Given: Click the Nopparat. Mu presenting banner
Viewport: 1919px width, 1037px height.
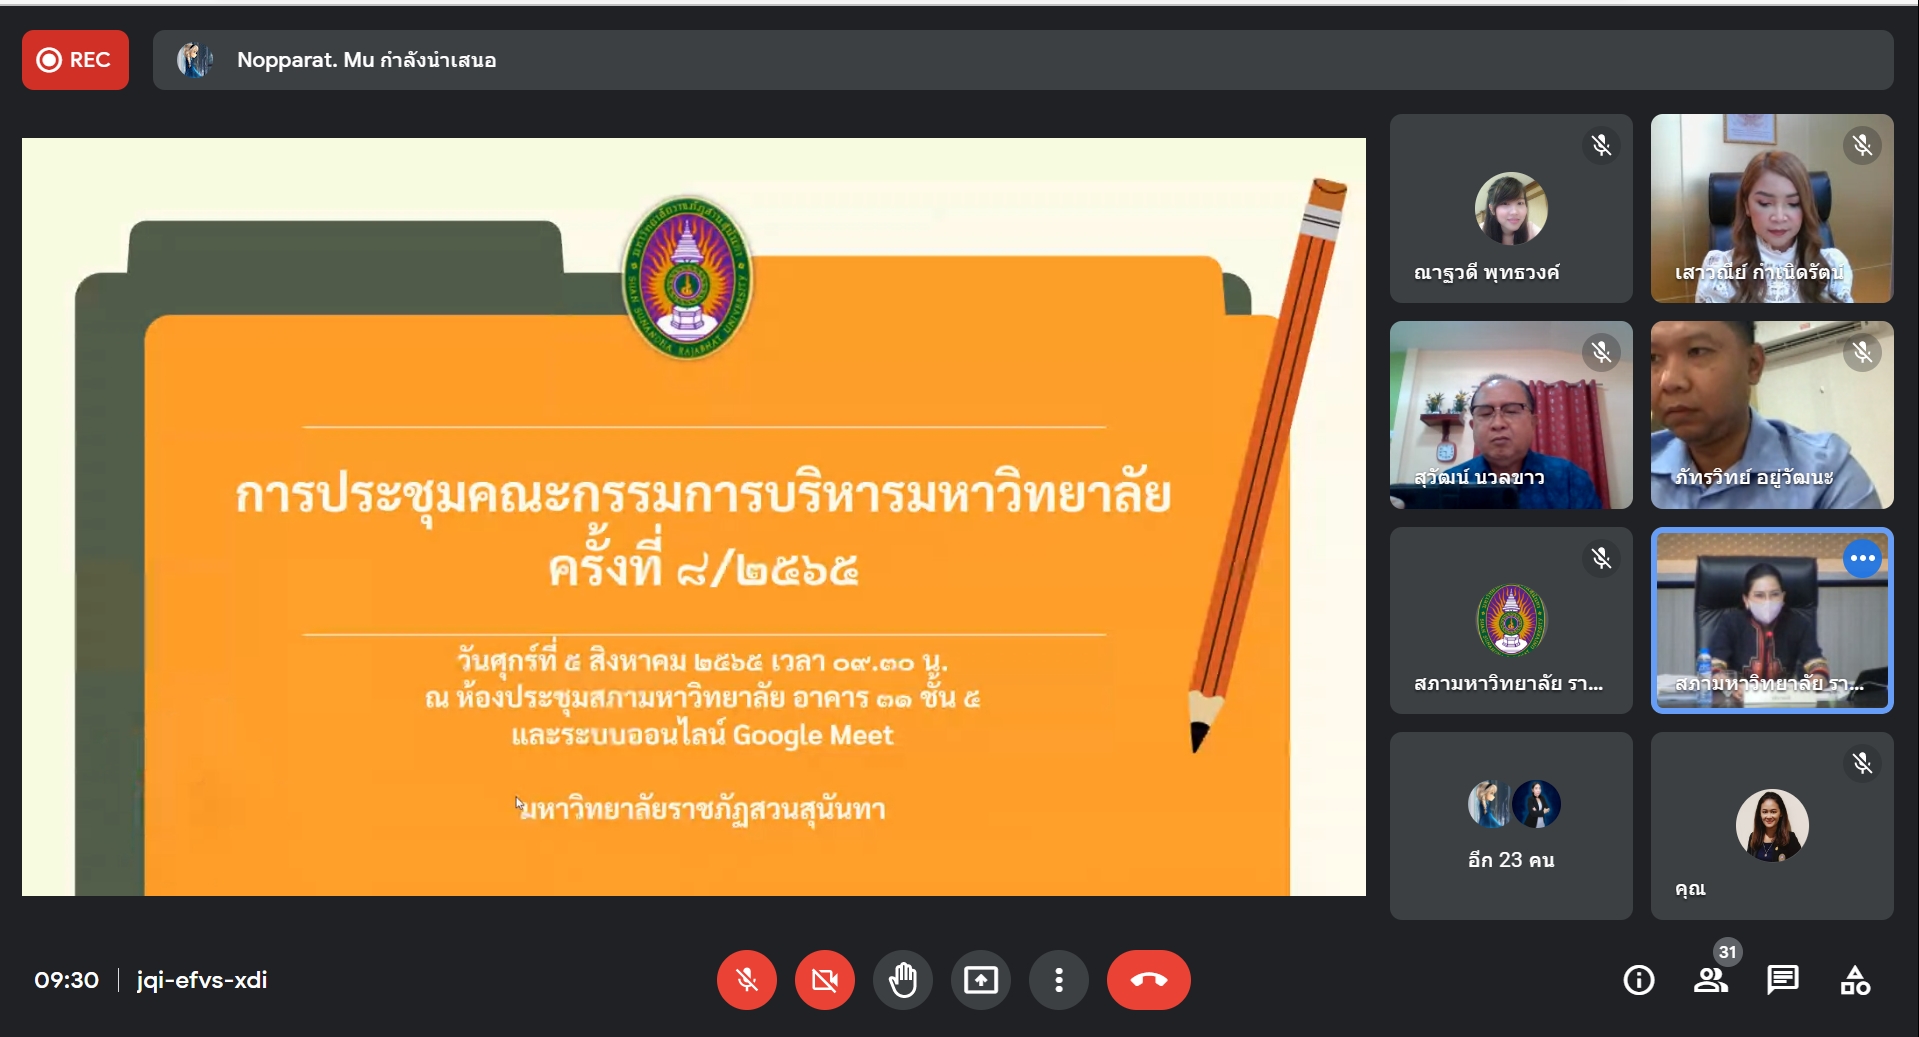Looking at the screenshot, I should (1020, 60).
